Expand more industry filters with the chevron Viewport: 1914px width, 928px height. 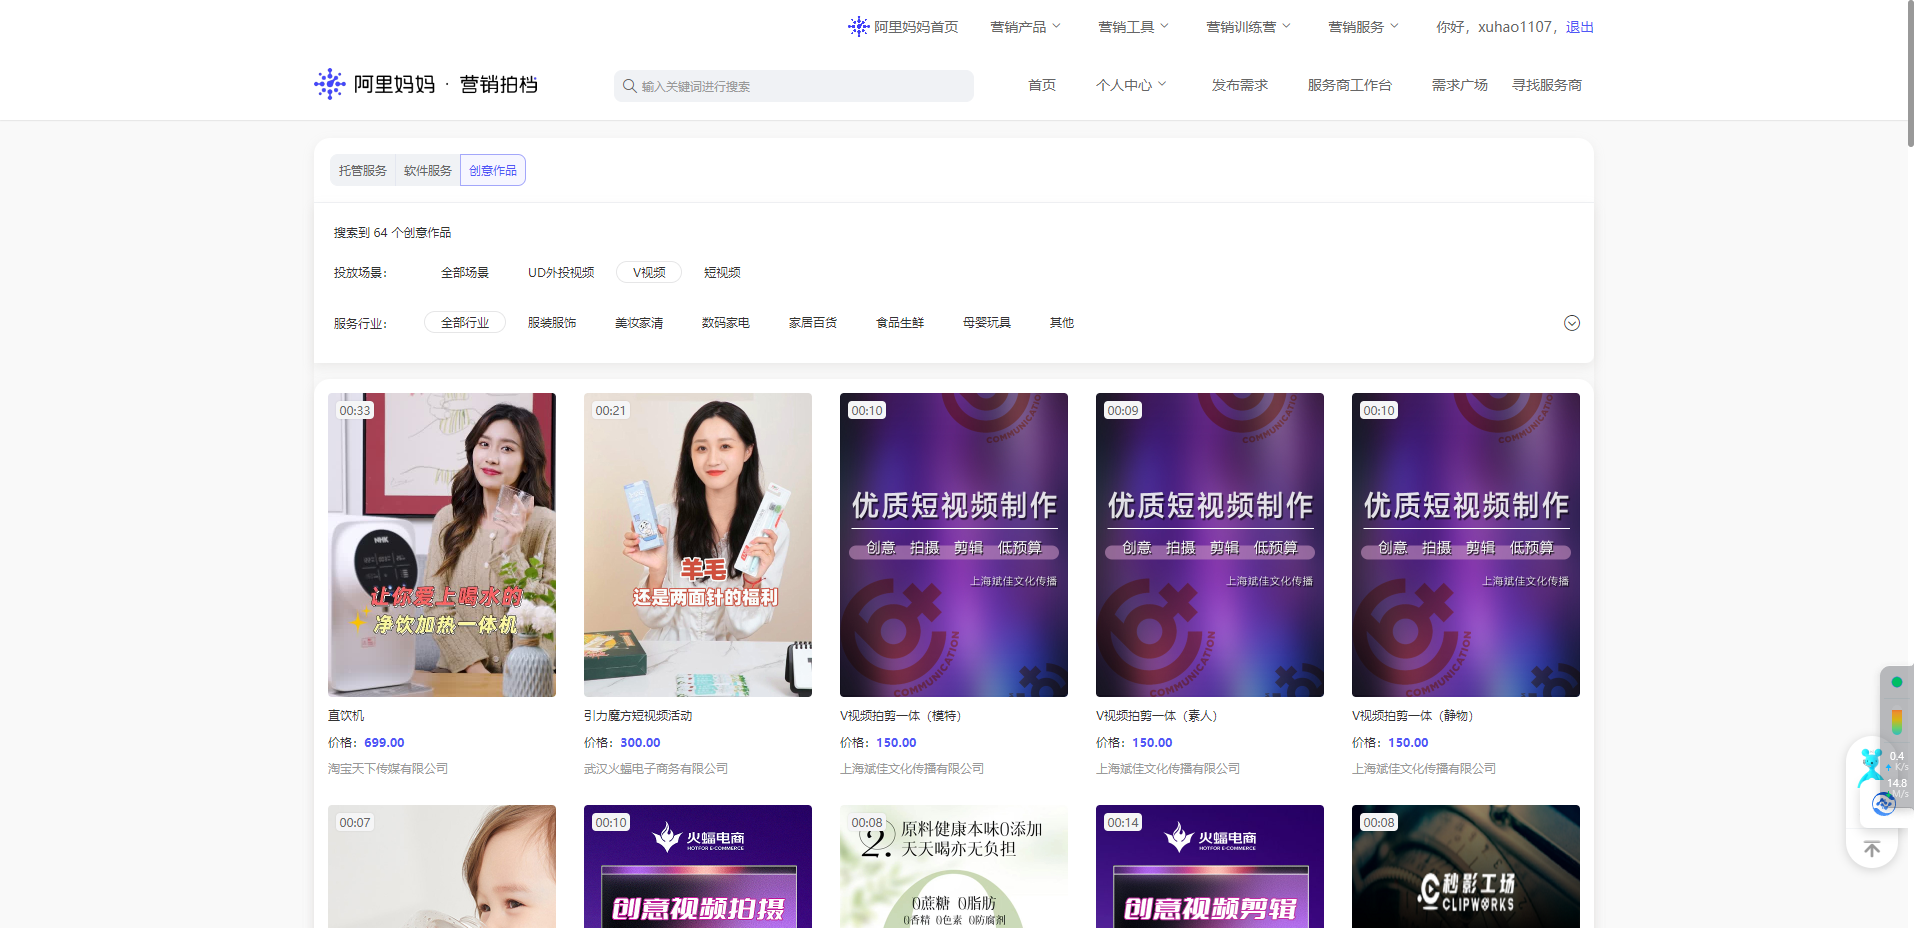tap(1571, 323)
